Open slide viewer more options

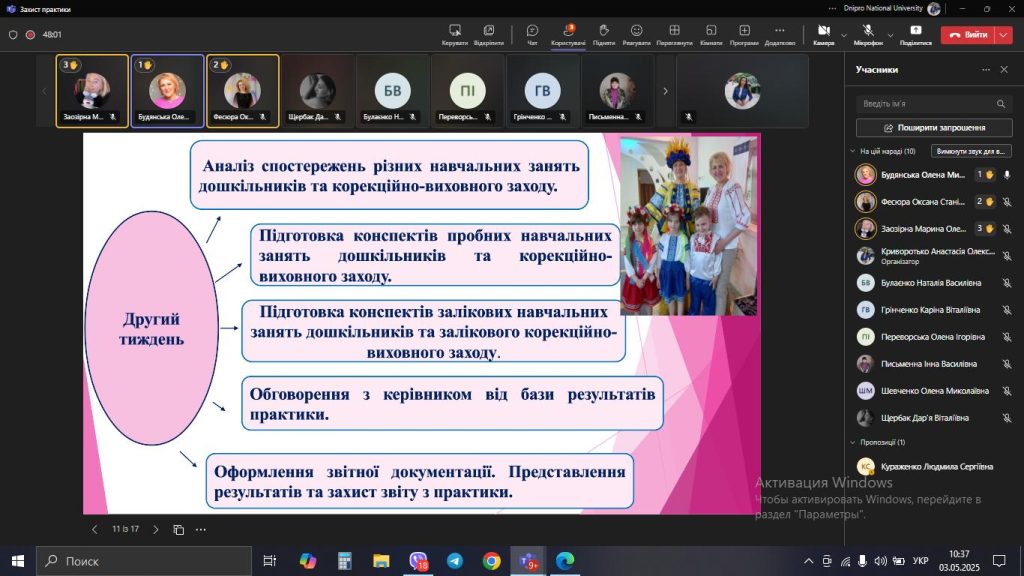(201, 530)
